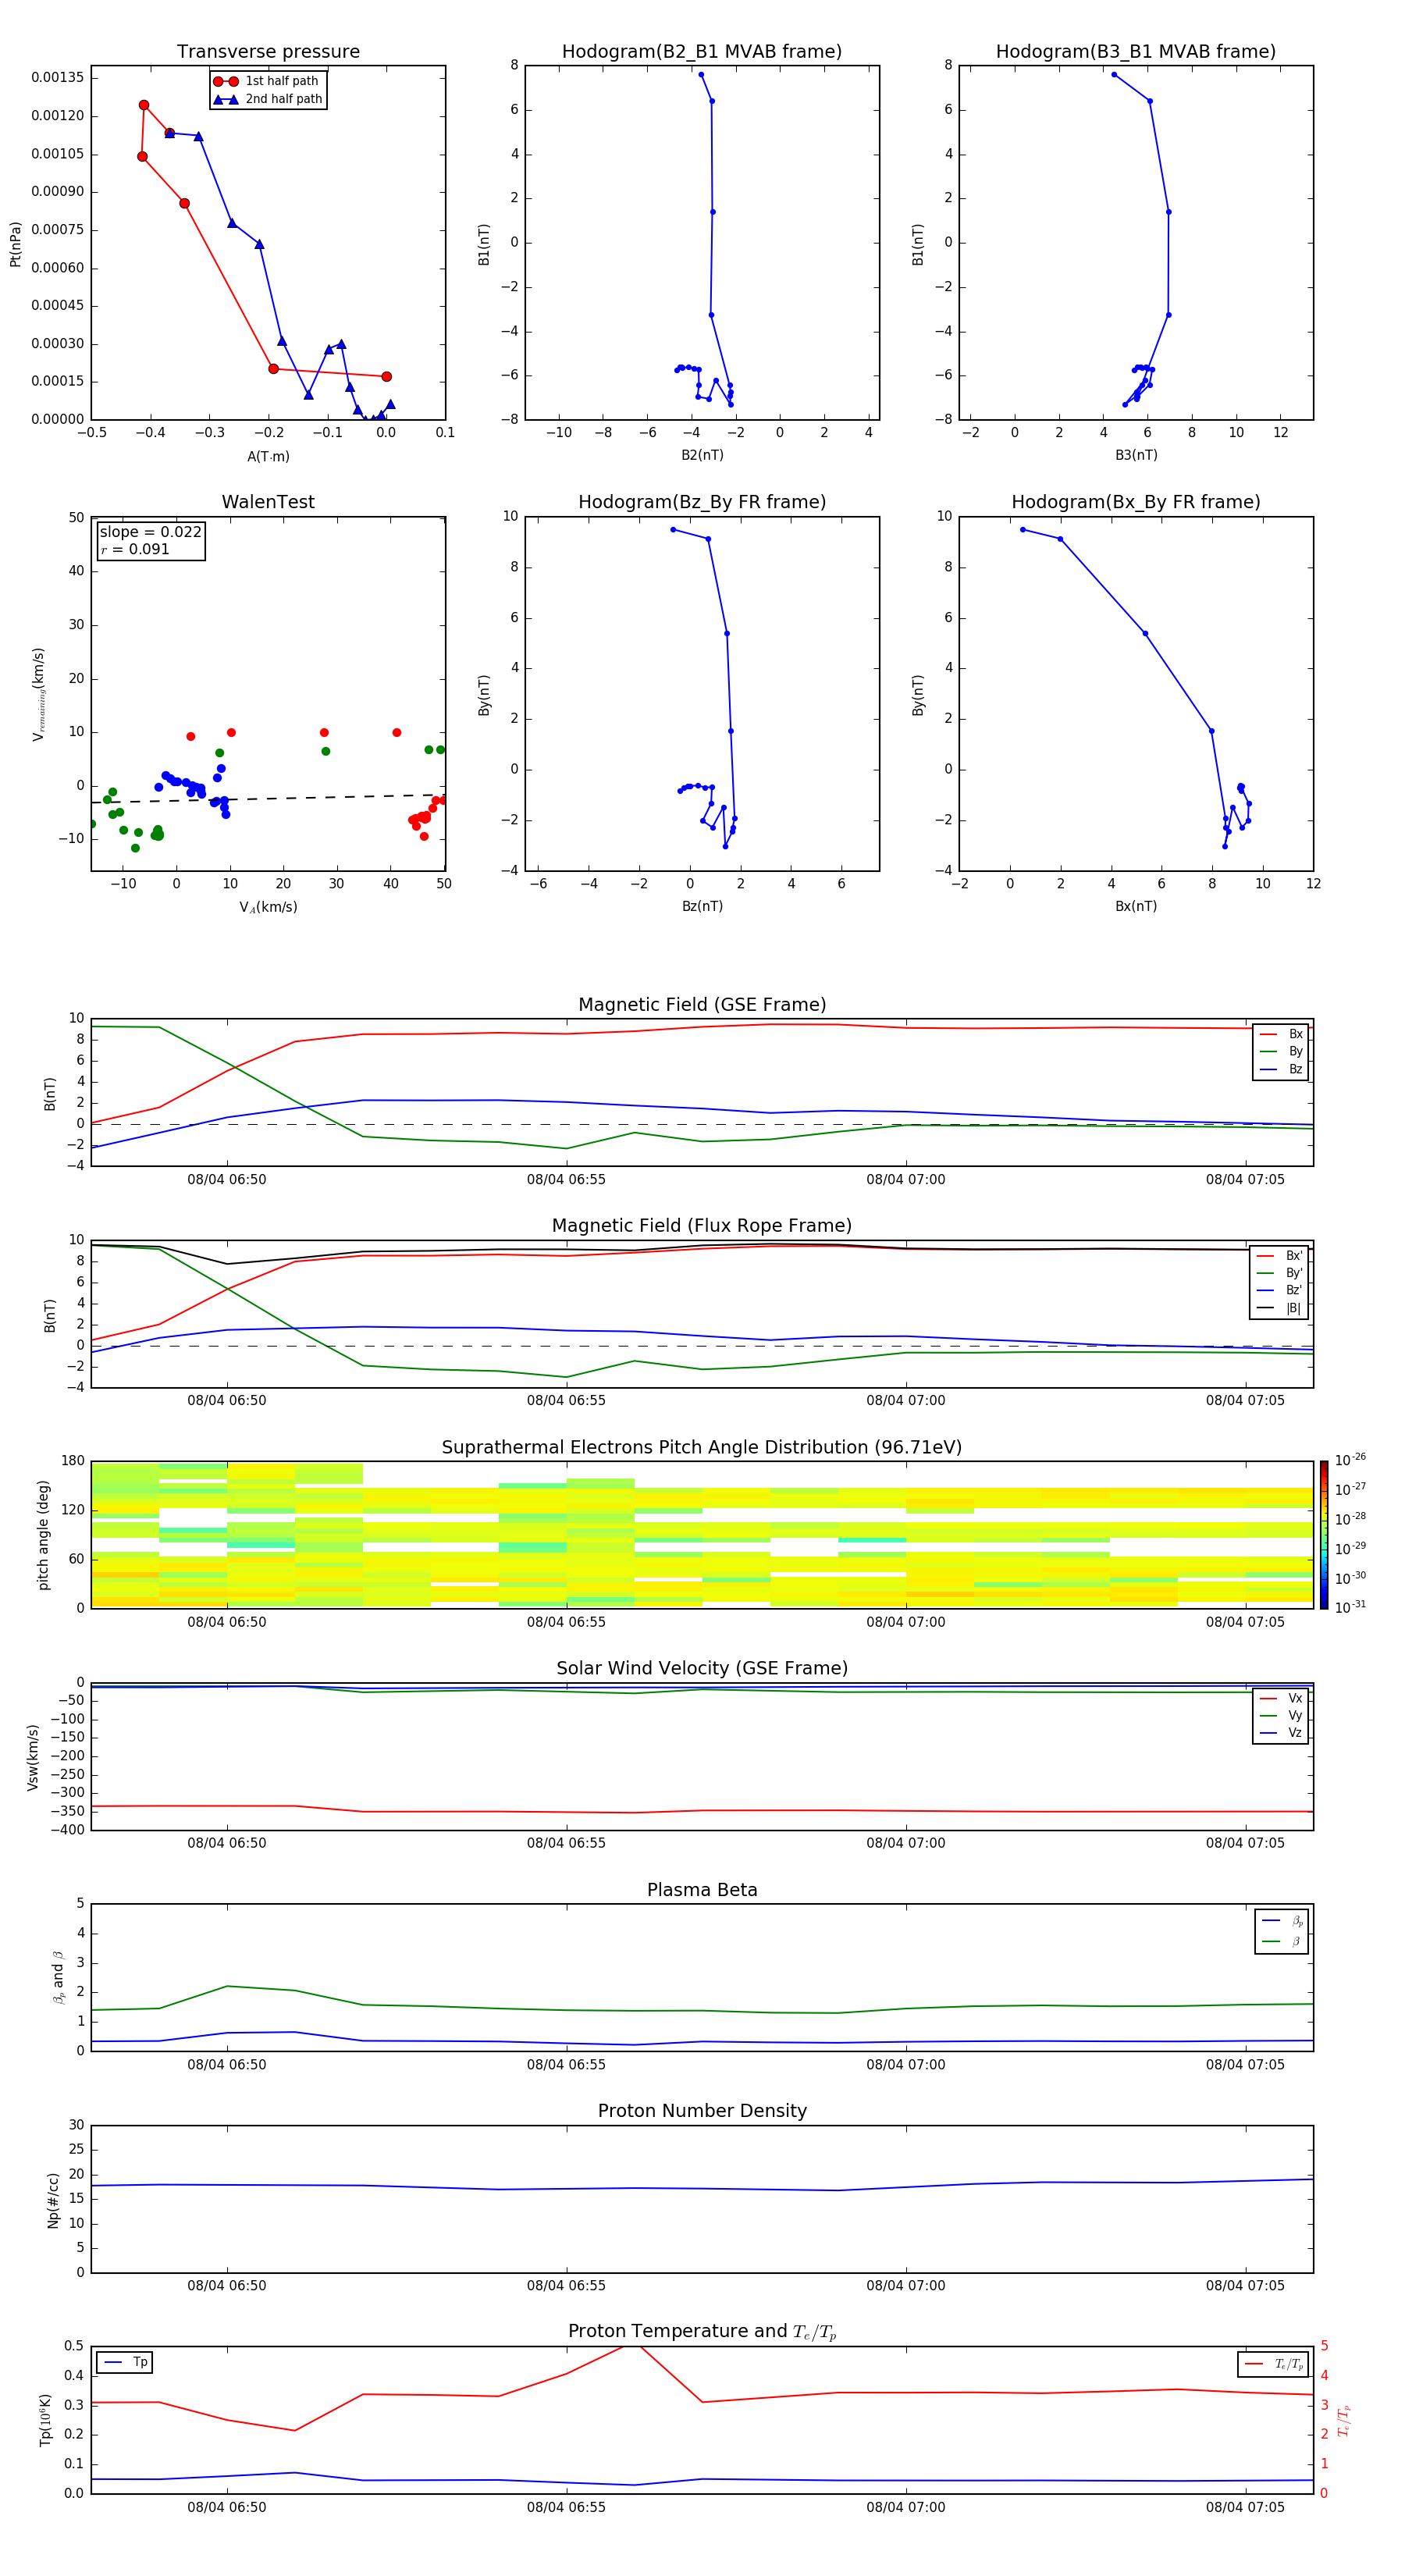
Task: Click the "r = 0.091" annotation
Action: click(x=135, y=549)
